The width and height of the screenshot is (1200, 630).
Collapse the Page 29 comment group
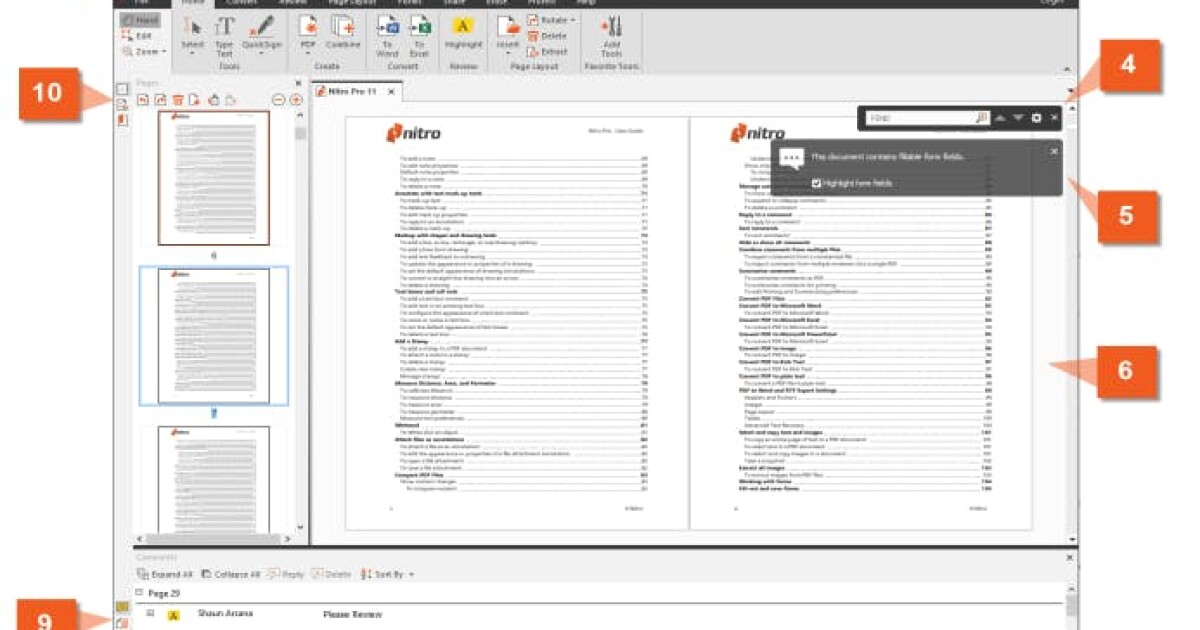tap(139, 593)
